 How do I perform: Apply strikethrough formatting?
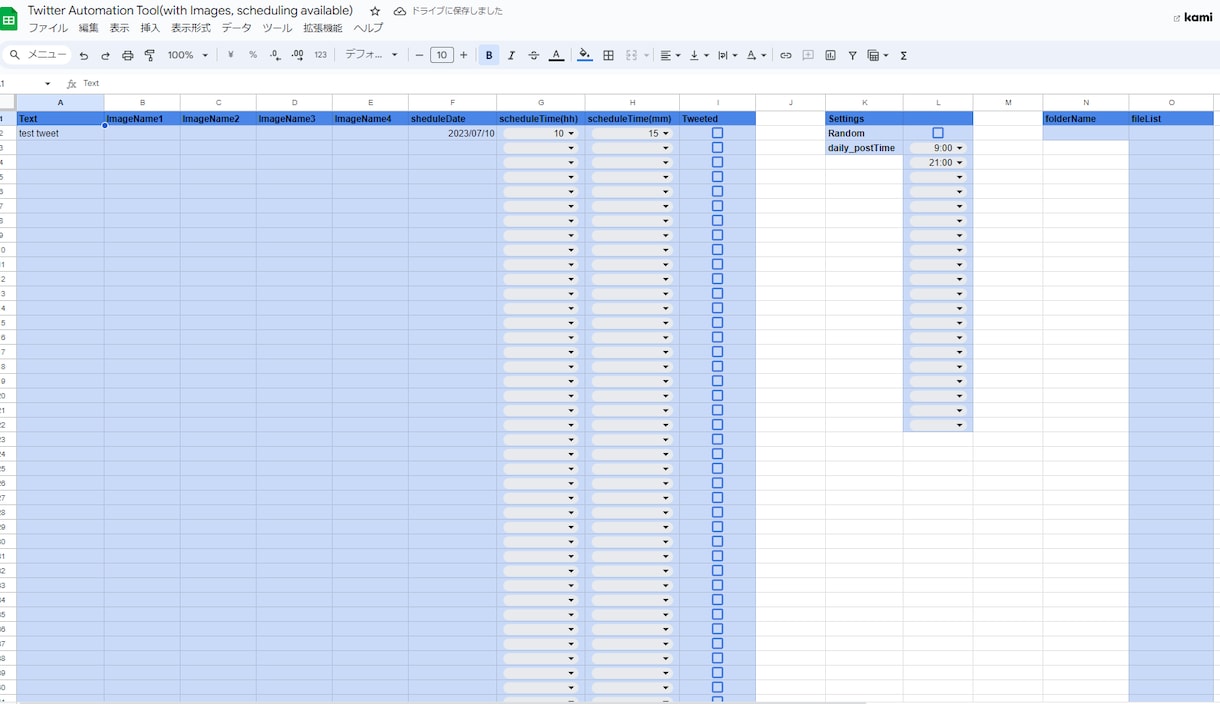533,55
